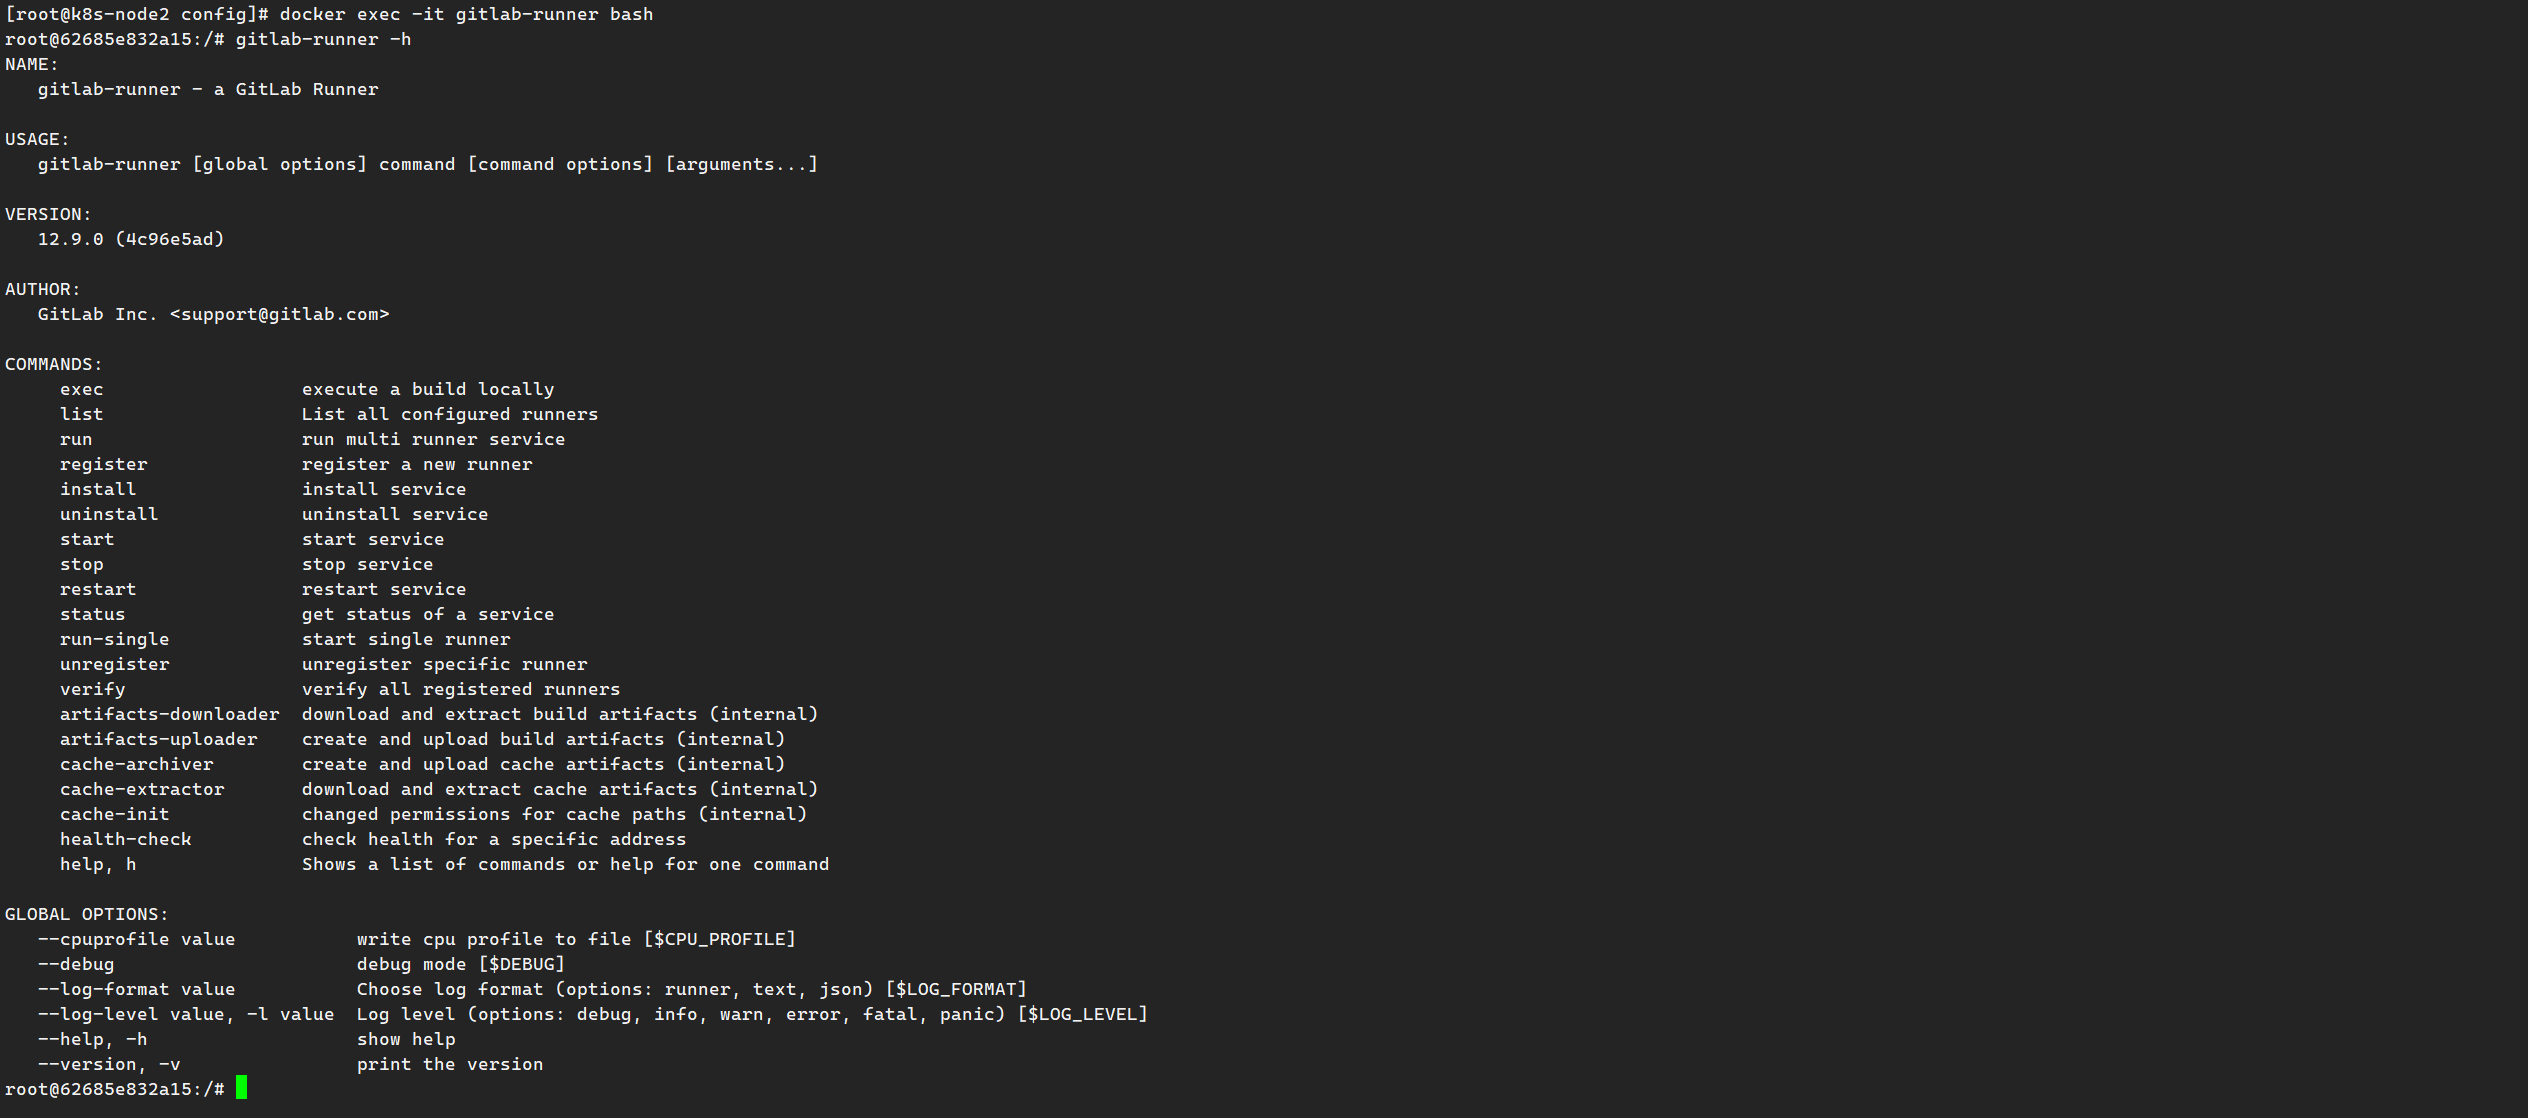
Task: Click the "--version, -v" option
Action: click(109, 1064)
